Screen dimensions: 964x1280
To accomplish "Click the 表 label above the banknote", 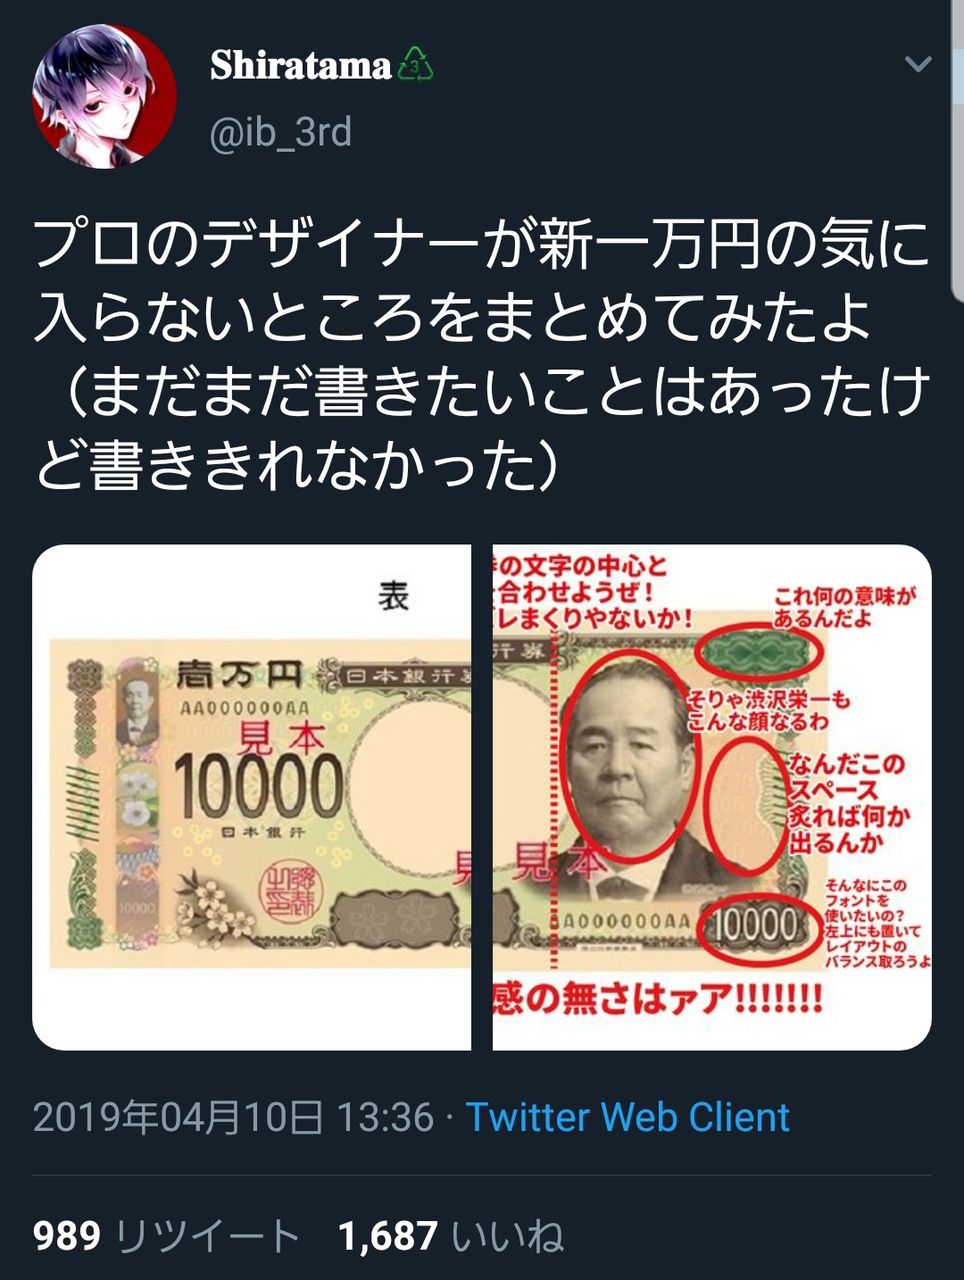I will click(393, 596).
